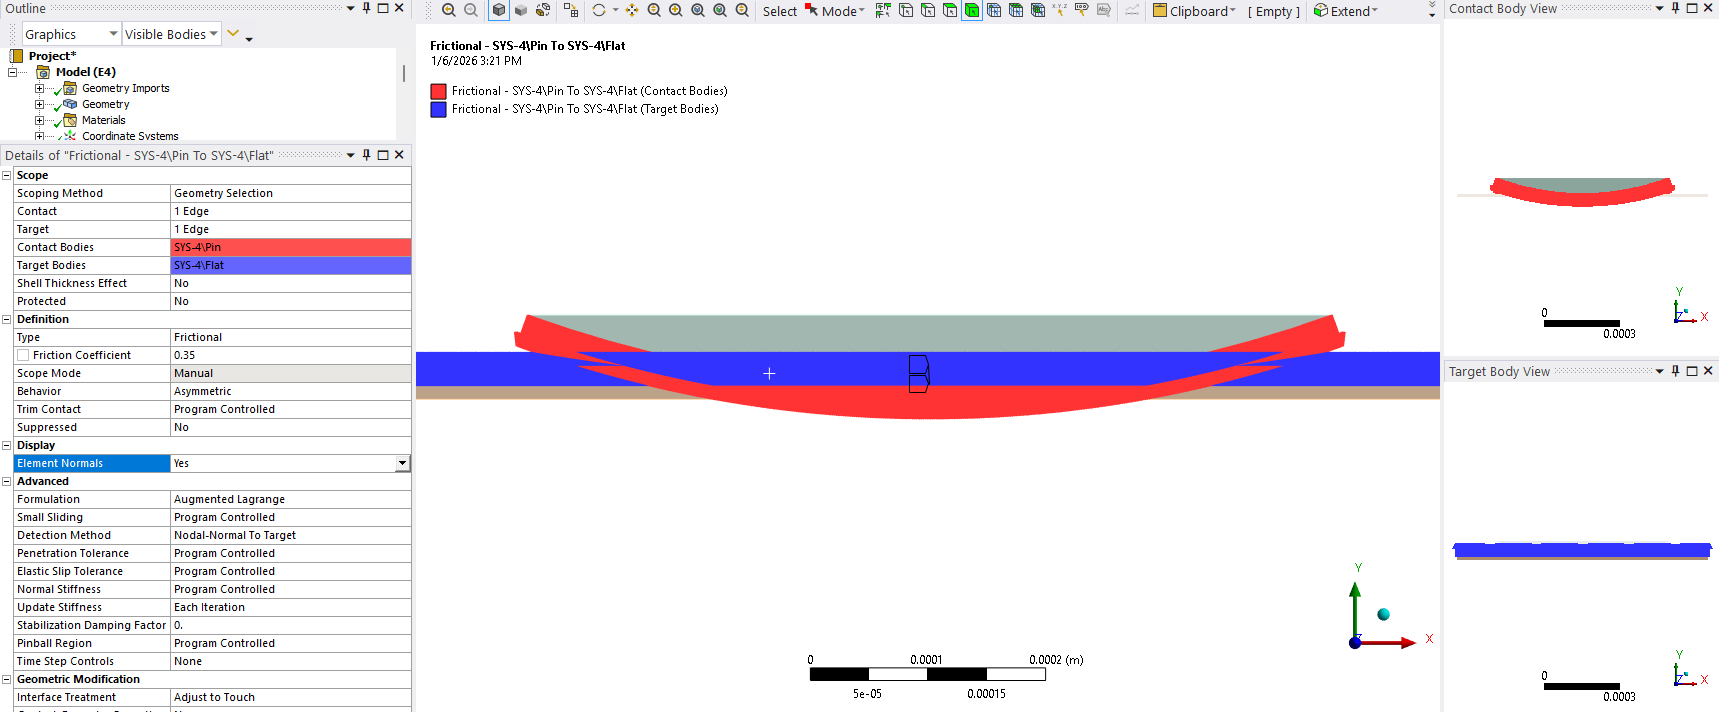The image size is (1719, 712).
Task: Choose the Face selection filter icon
Action: click(950, 10)
